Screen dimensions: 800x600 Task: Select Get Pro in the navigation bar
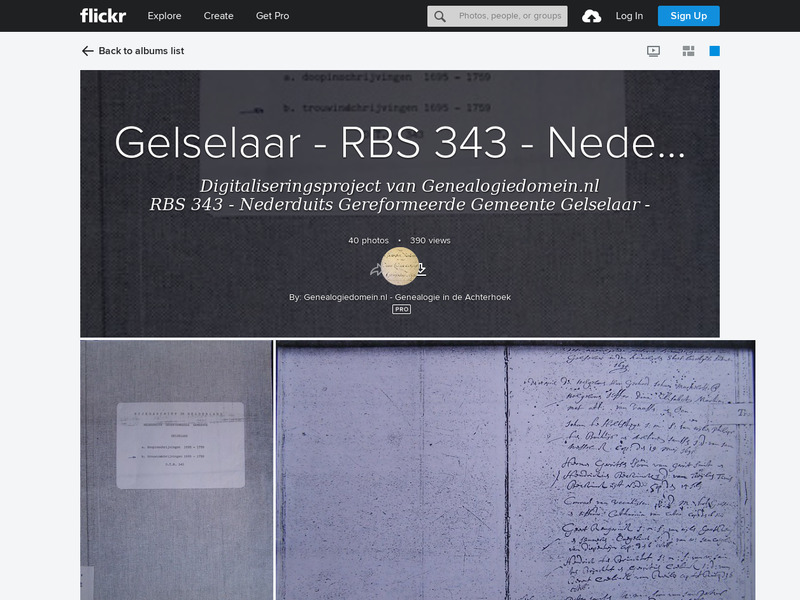pyautogui.click(x=272, y=16)
